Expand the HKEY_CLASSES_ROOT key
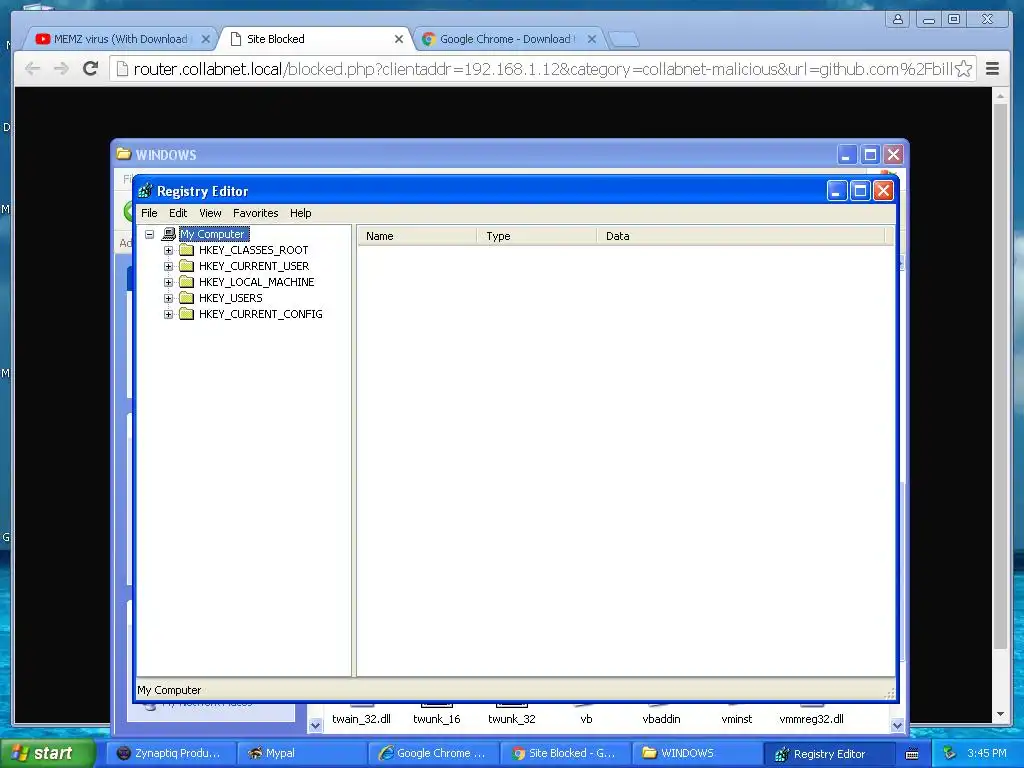Viewport: 1024px width, 768px height. tap(168, 250)
